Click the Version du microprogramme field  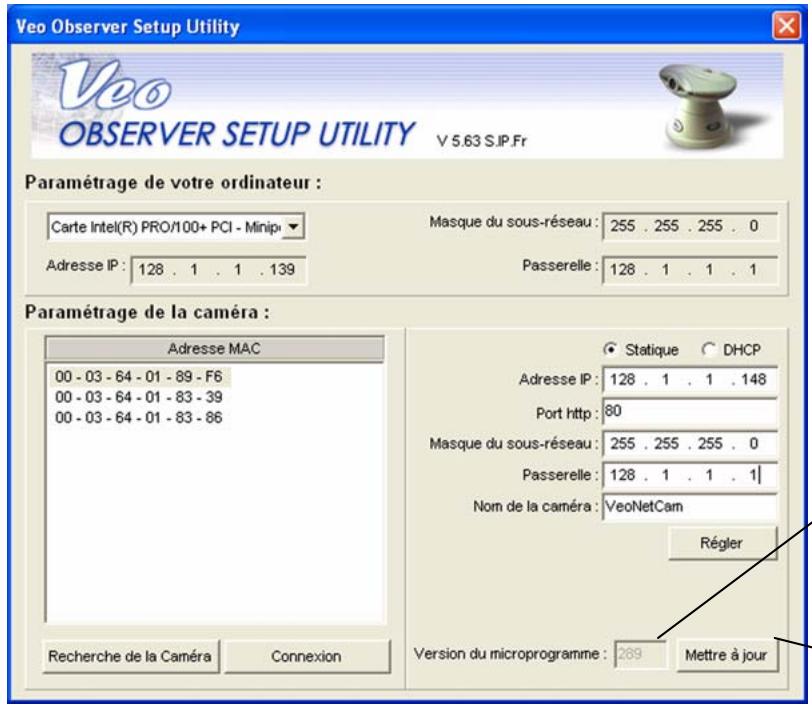point(640,654)
